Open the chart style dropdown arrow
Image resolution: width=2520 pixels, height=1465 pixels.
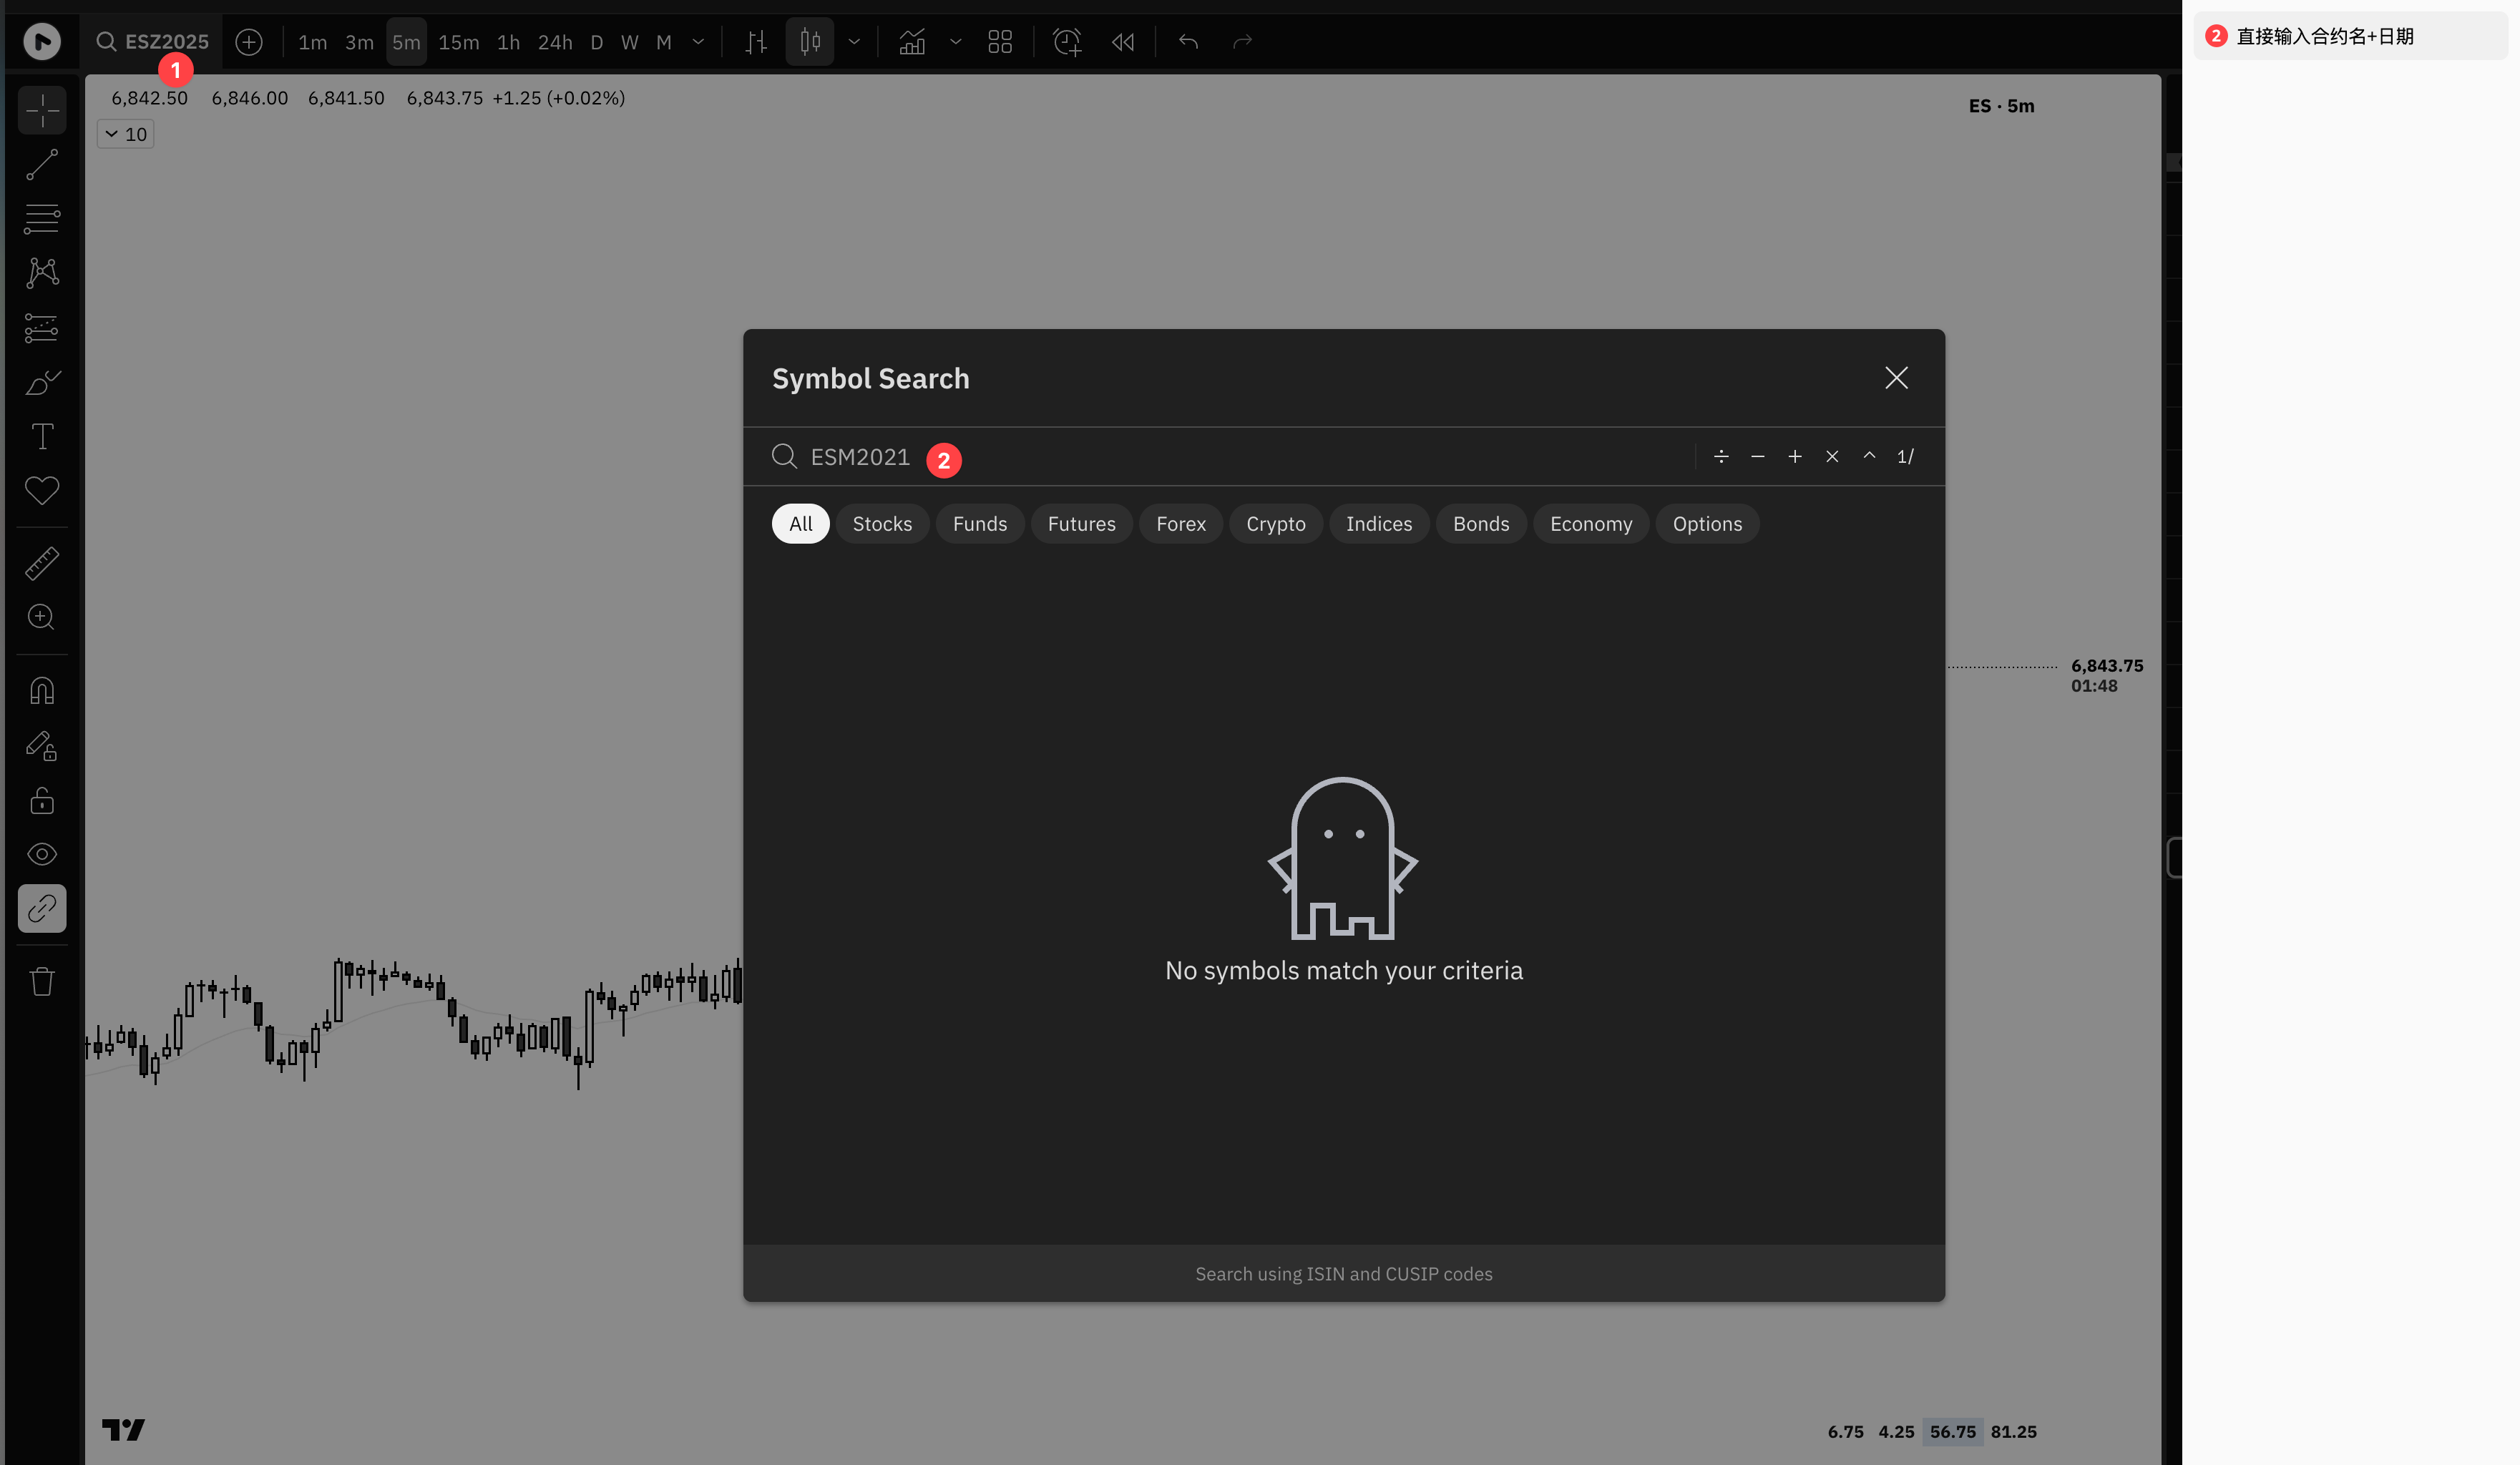coord(854,42)
